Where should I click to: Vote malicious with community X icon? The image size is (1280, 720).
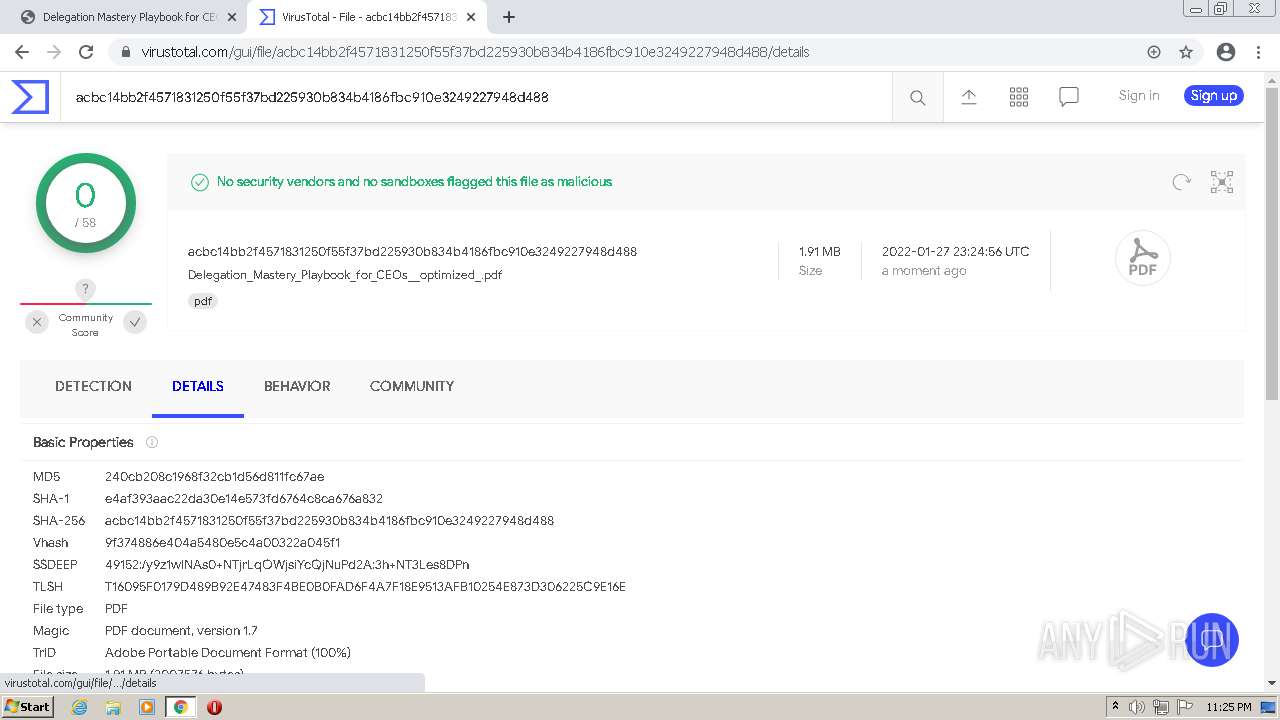tap(37, 322)
